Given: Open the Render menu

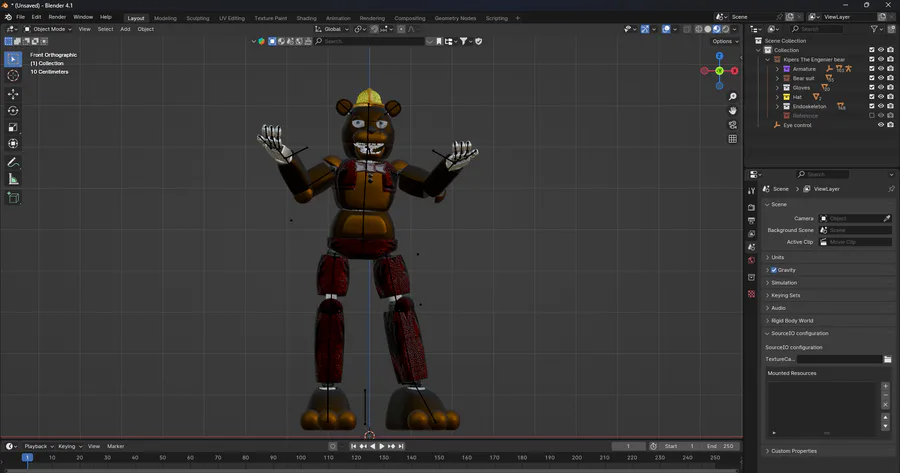Looking at the screenshot, I should tap(57, 17).
